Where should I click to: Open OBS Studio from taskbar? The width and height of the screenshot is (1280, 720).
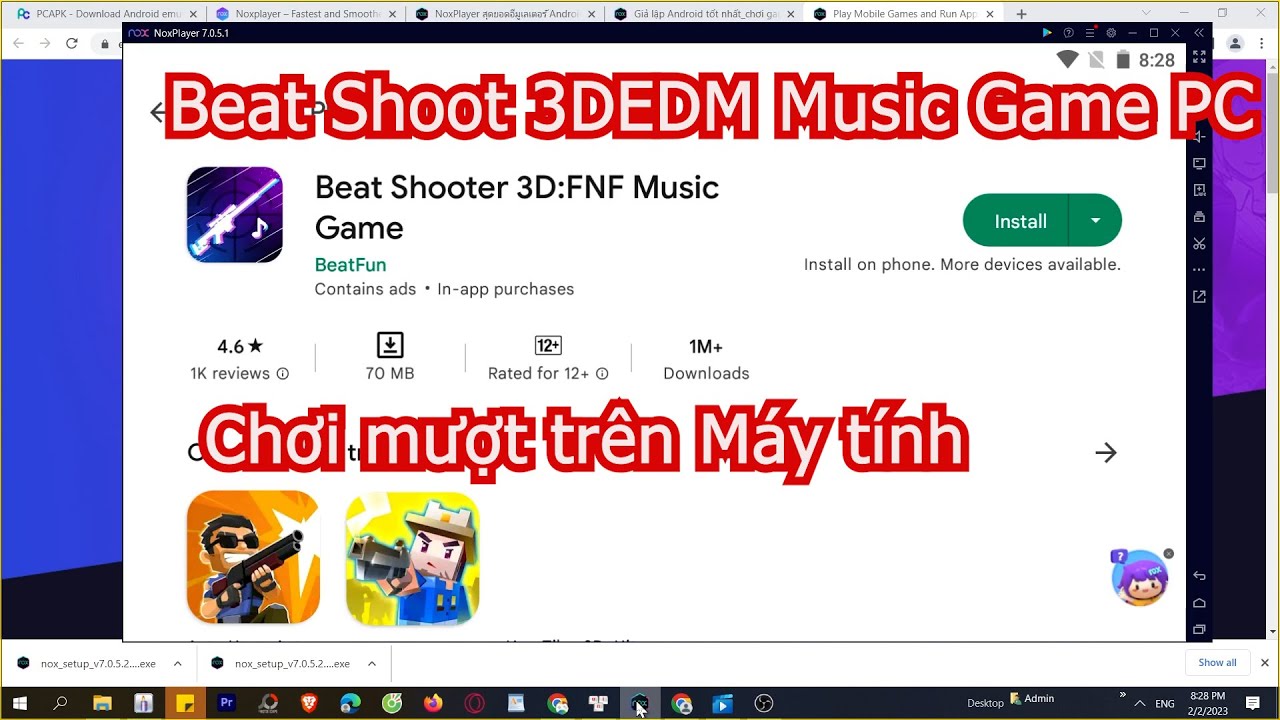764,704
